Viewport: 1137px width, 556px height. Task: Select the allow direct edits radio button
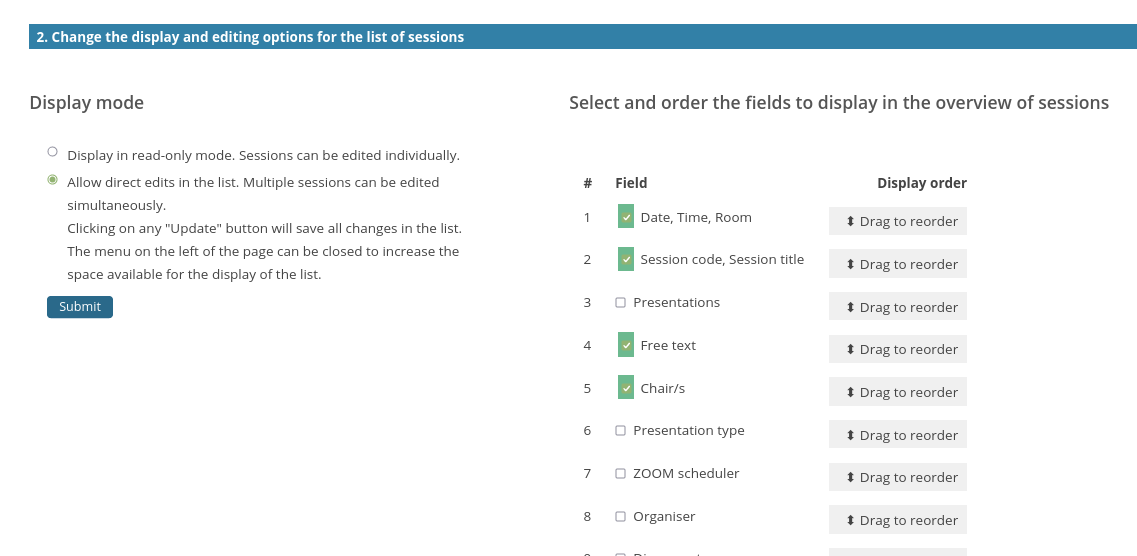pos(52,180)
